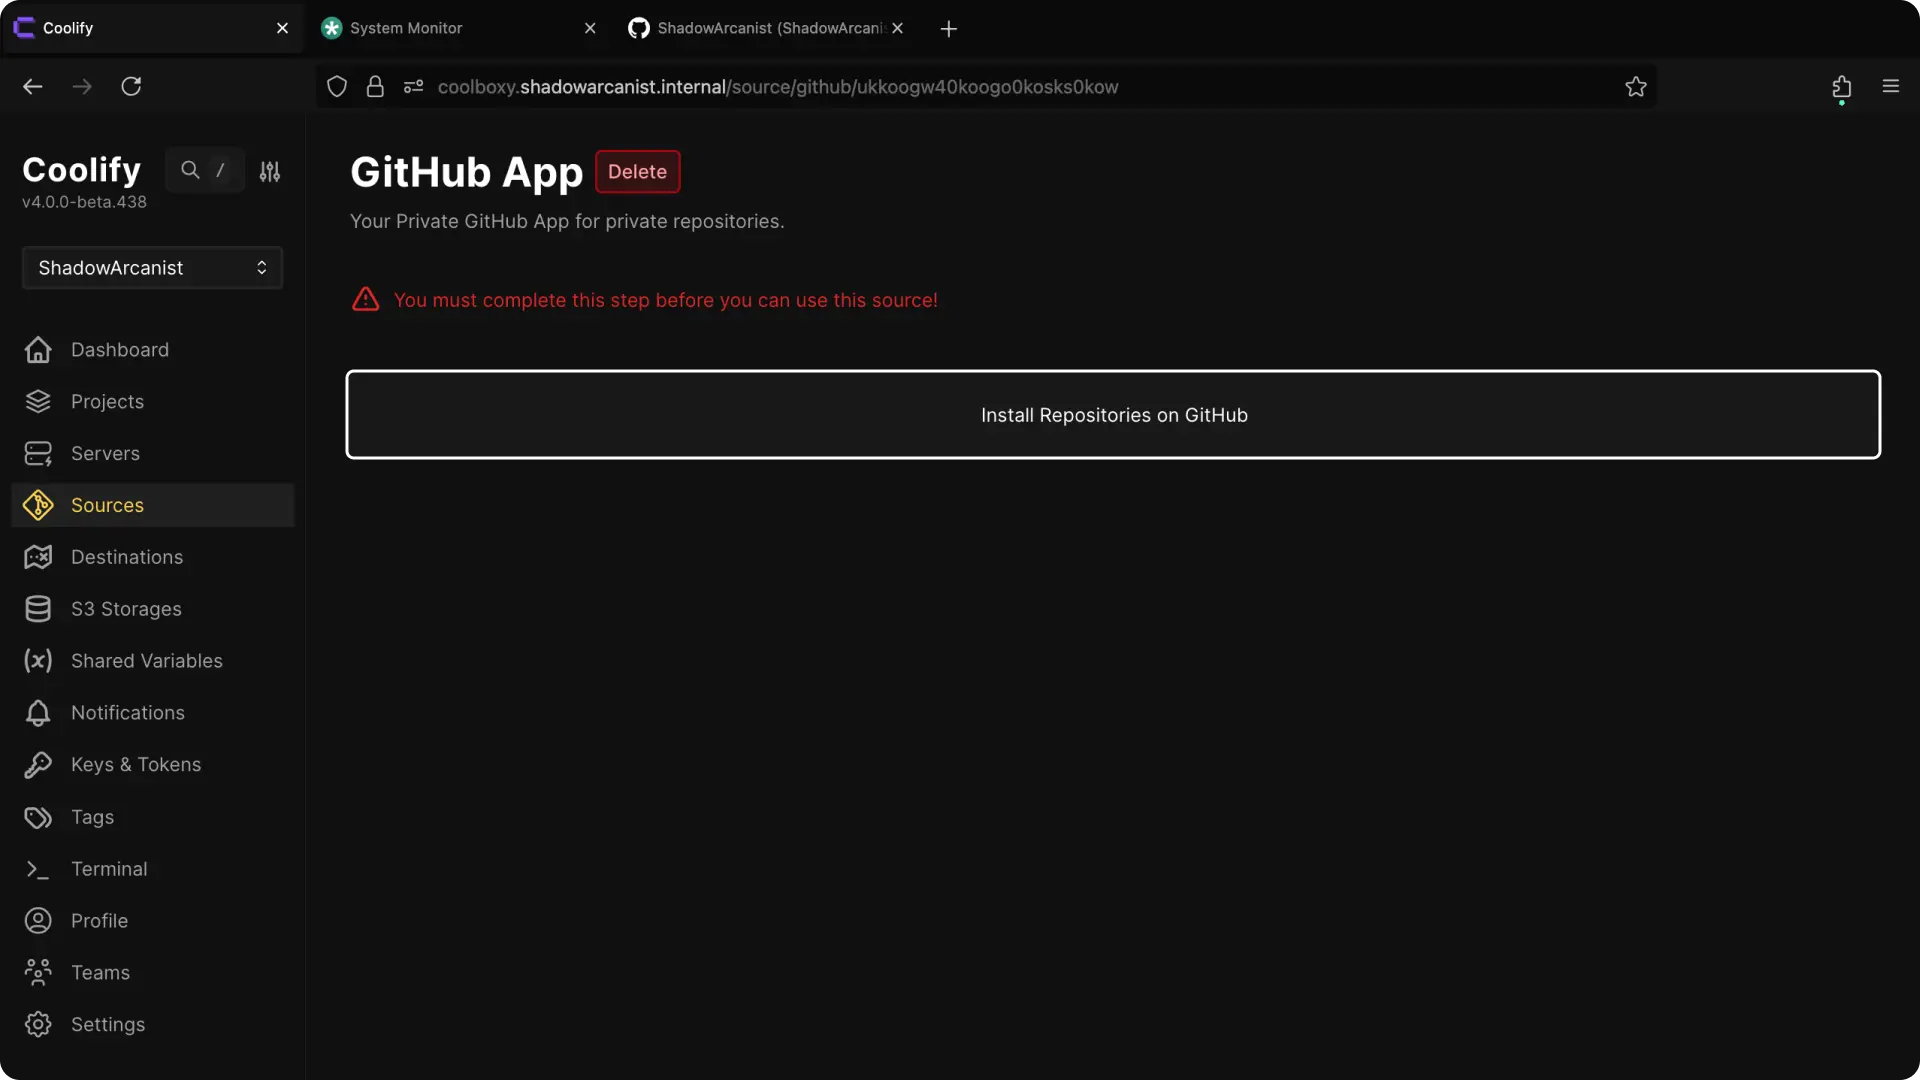Screen dimensions: 1920x1080
Task: Click the Terminal prompt icon
Action: tap(38, 869)
